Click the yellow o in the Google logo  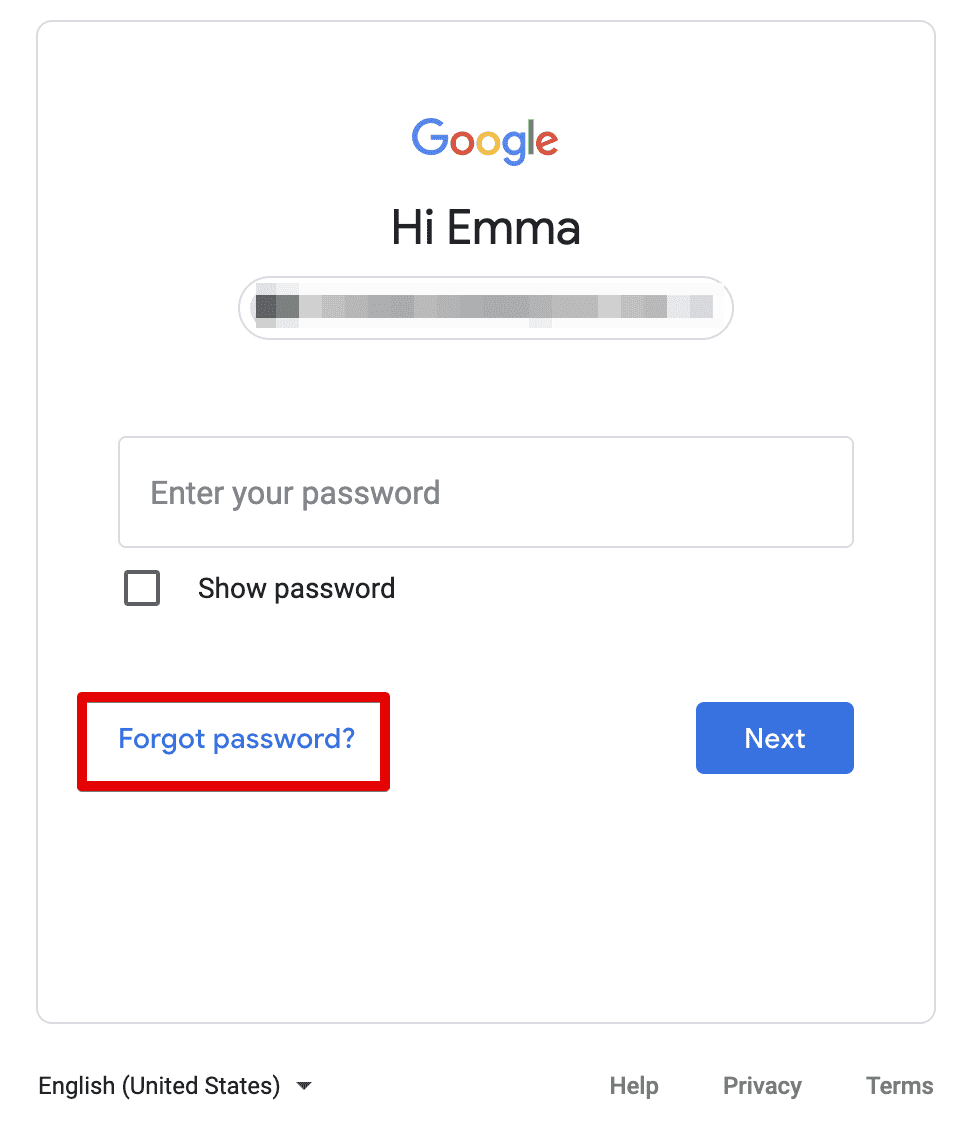click(490, 144)
